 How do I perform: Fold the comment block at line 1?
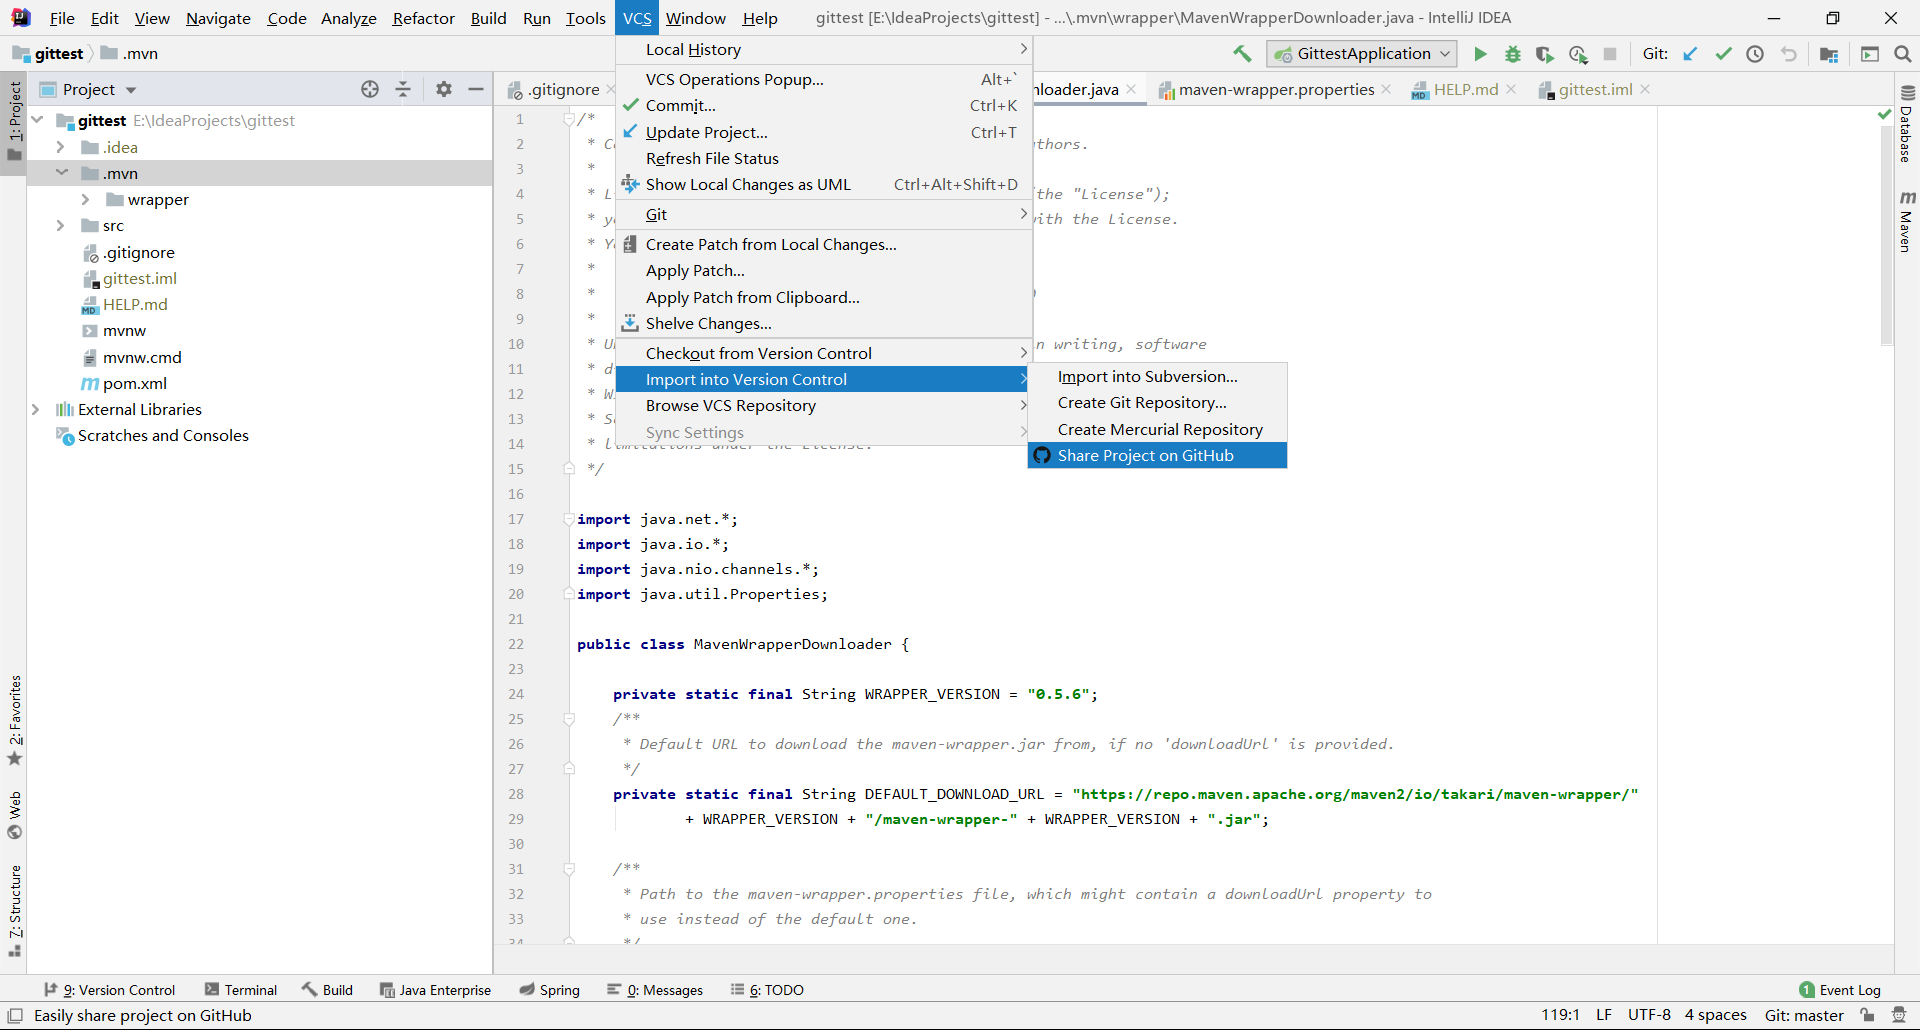568,119
